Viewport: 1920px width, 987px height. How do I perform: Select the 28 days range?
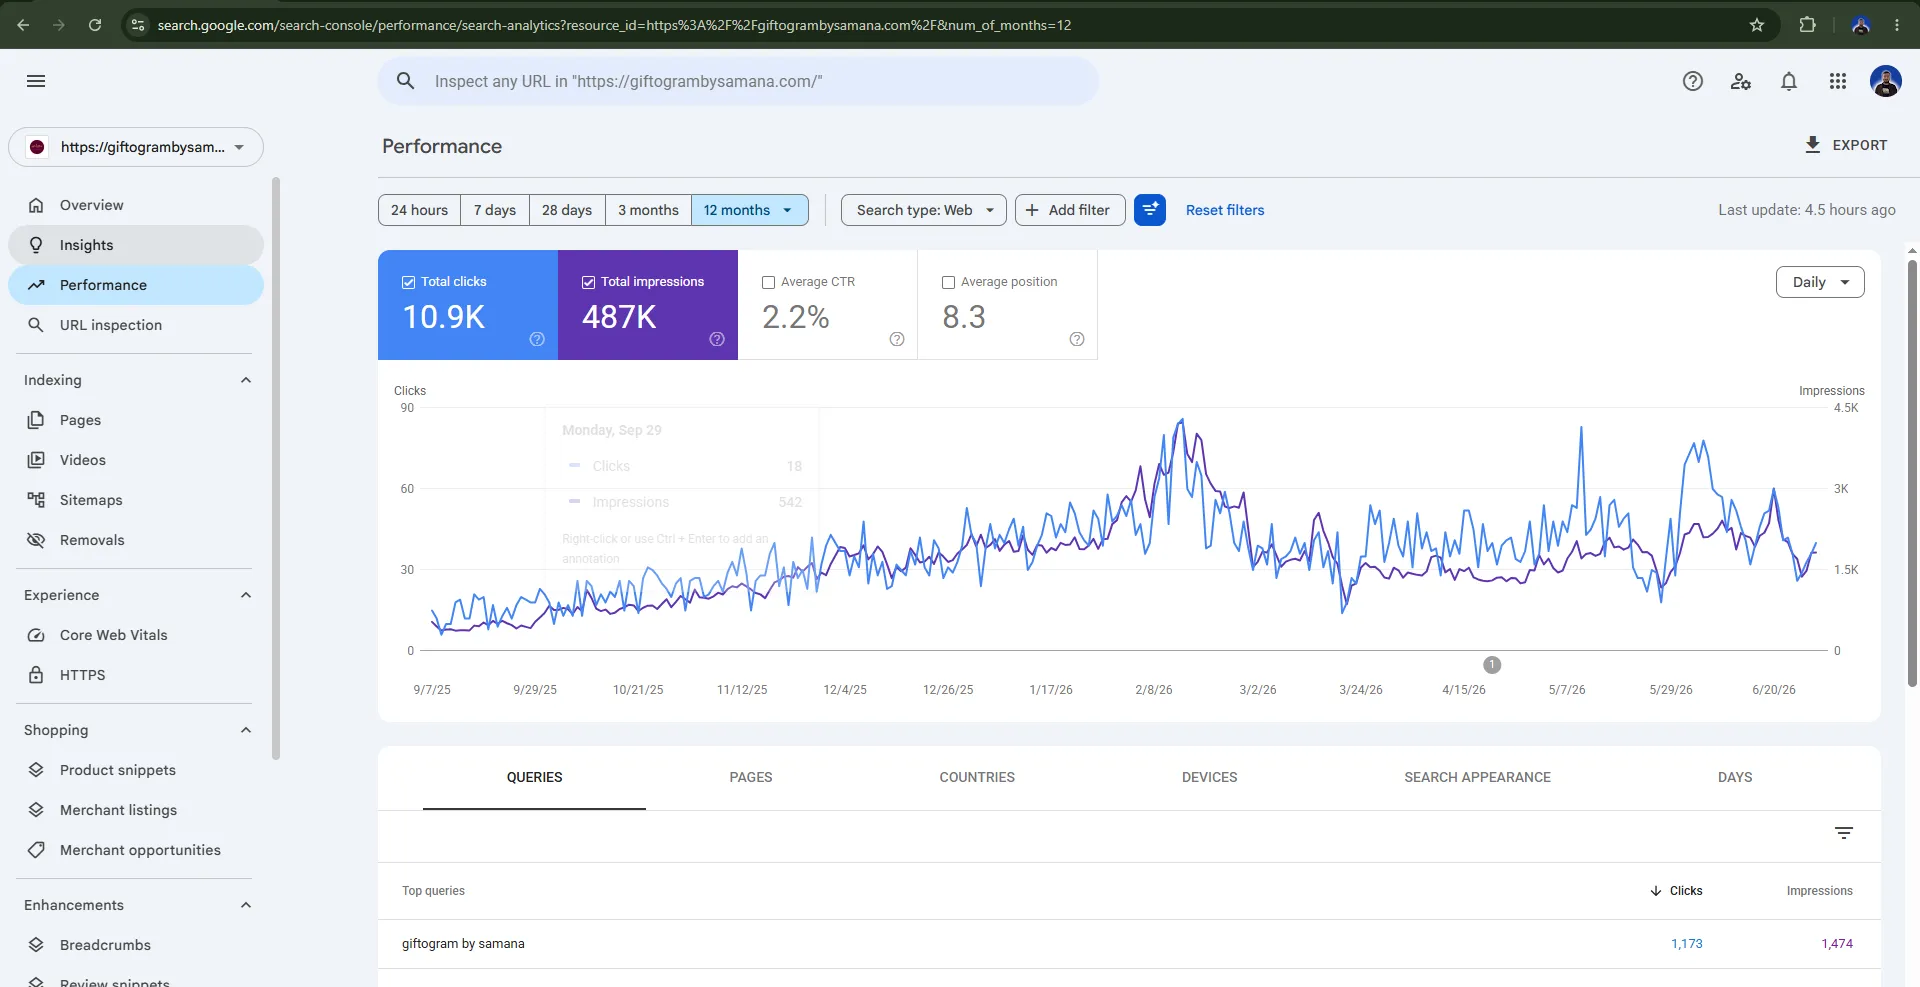click(567, 210)
